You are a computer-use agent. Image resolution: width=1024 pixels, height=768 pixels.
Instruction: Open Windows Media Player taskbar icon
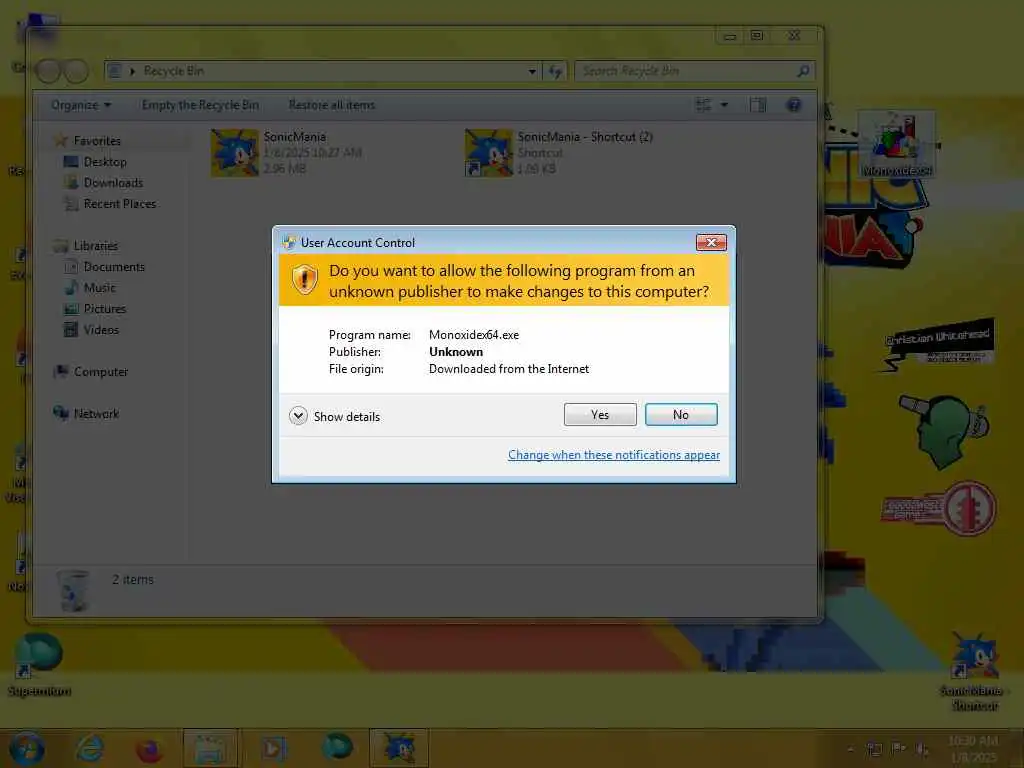(x=274, y=748)
